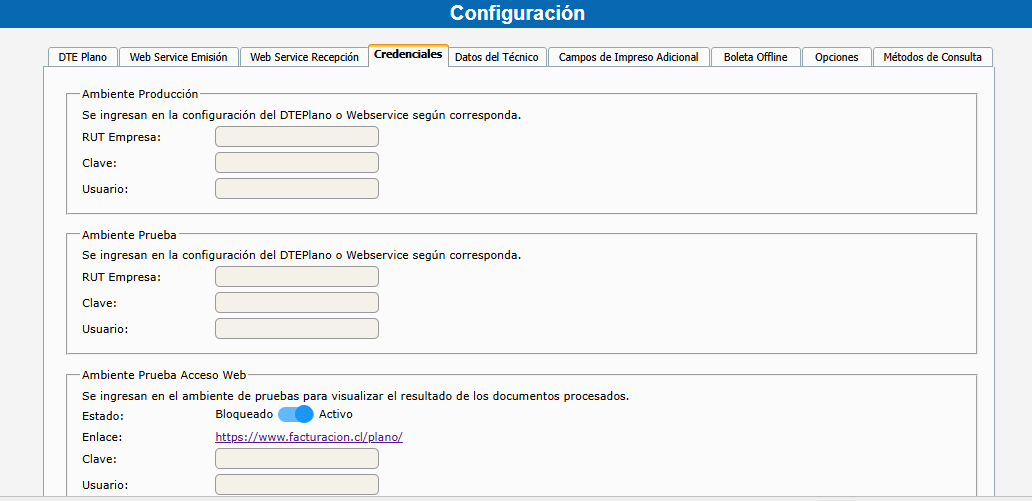The height and width of the screenshot is (501, 1032).
Task: Open the Datos del Técnico tab
Action: tap(497, 57)
